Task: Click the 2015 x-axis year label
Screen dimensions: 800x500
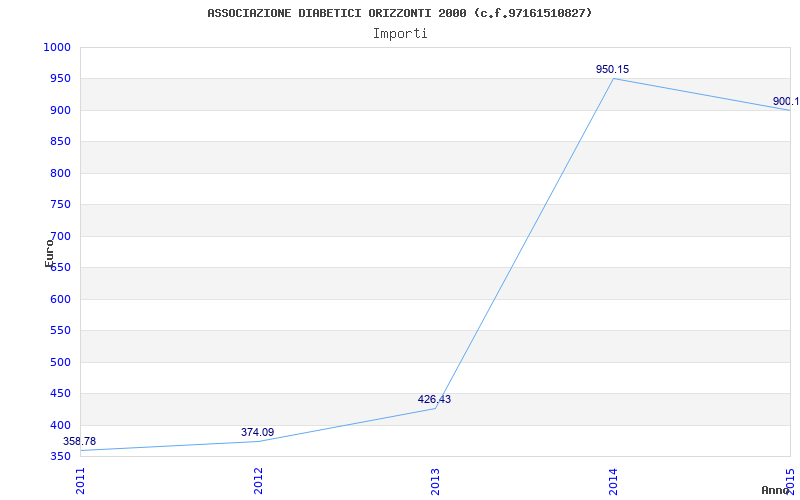Action: [x=790, y=481]
